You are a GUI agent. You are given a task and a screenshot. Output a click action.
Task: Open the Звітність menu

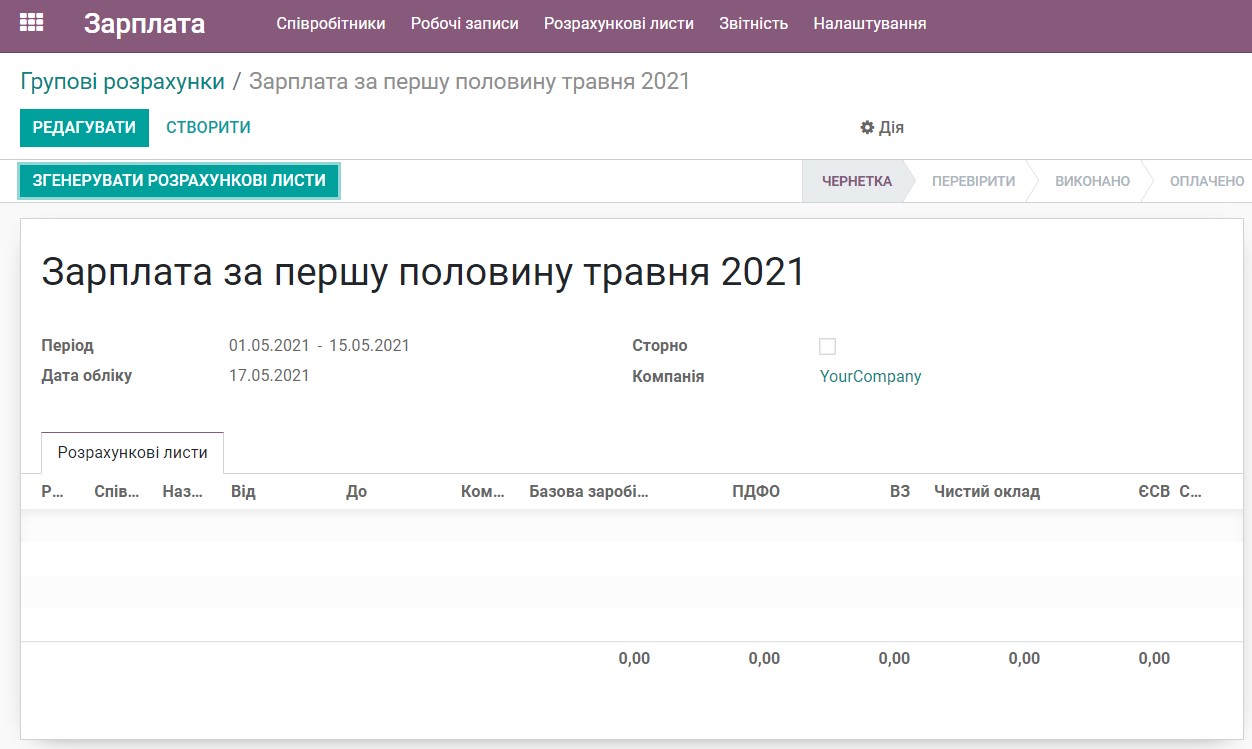click(753, 23)
